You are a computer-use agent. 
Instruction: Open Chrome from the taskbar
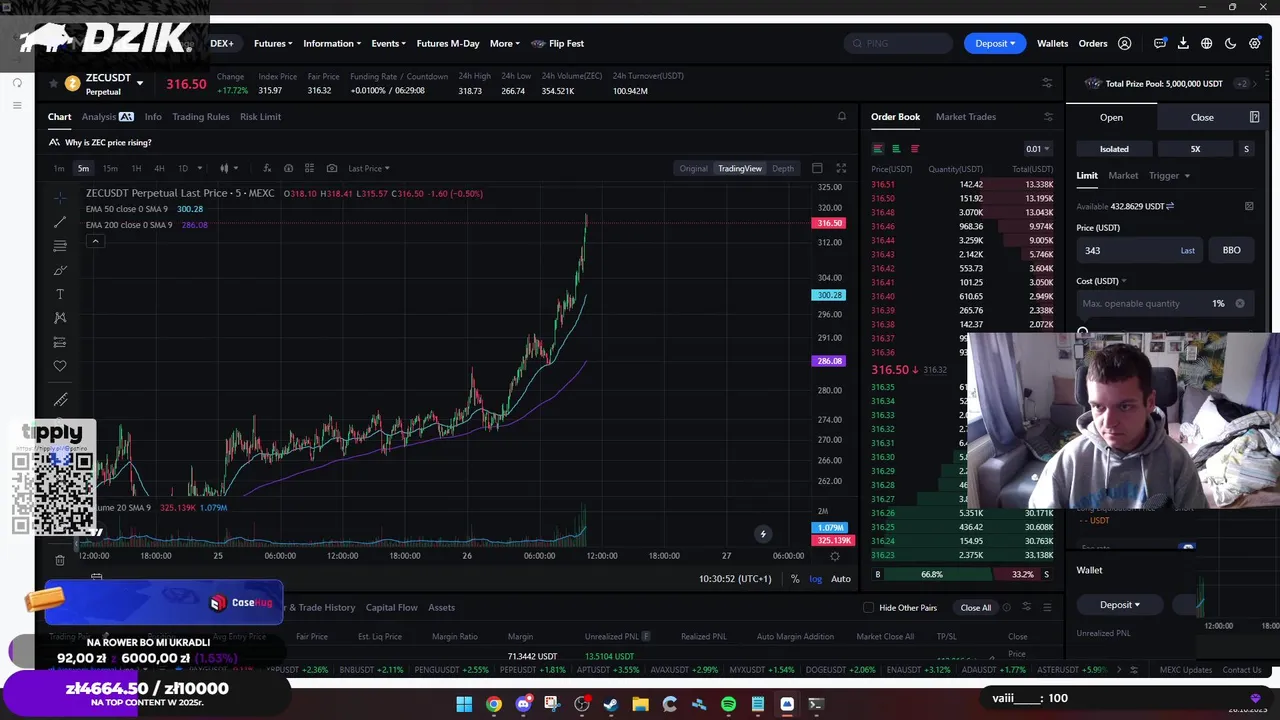tap(494, 705)
